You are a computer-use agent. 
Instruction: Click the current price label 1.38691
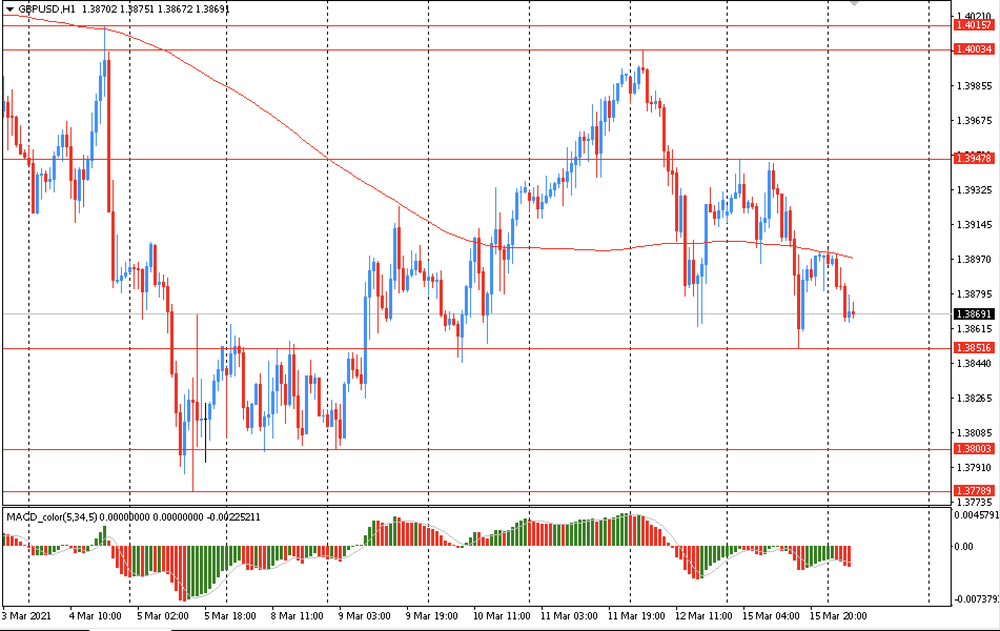tap(974, 314)
